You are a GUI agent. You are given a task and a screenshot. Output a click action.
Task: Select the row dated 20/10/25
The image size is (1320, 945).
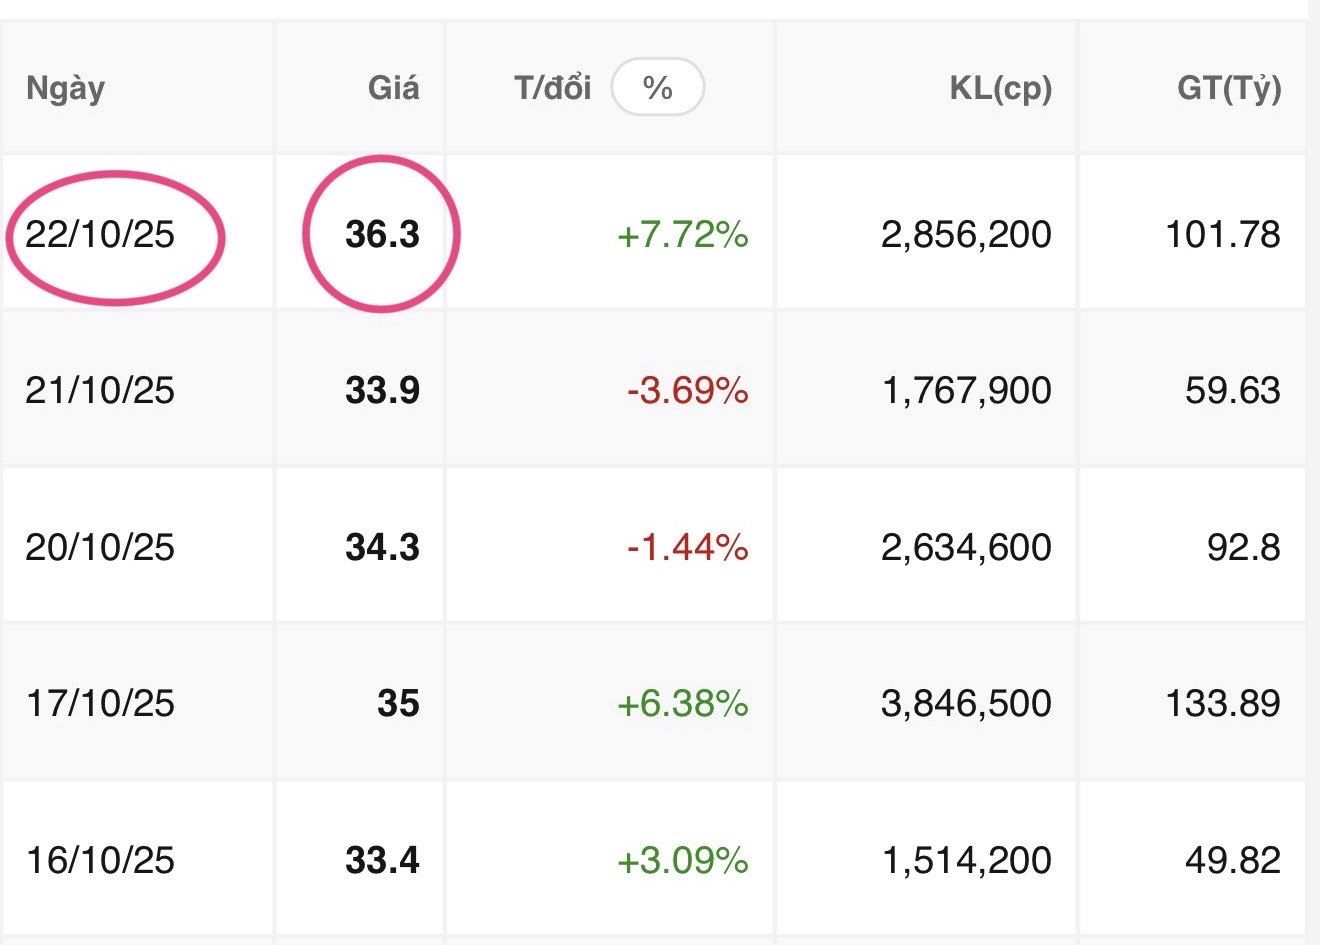coord(654,546)
